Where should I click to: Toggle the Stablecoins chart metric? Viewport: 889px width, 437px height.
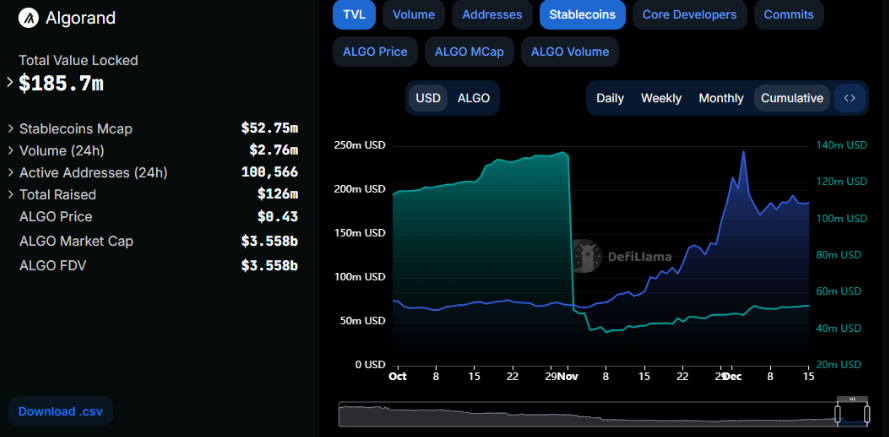click(x=582, y=15)
